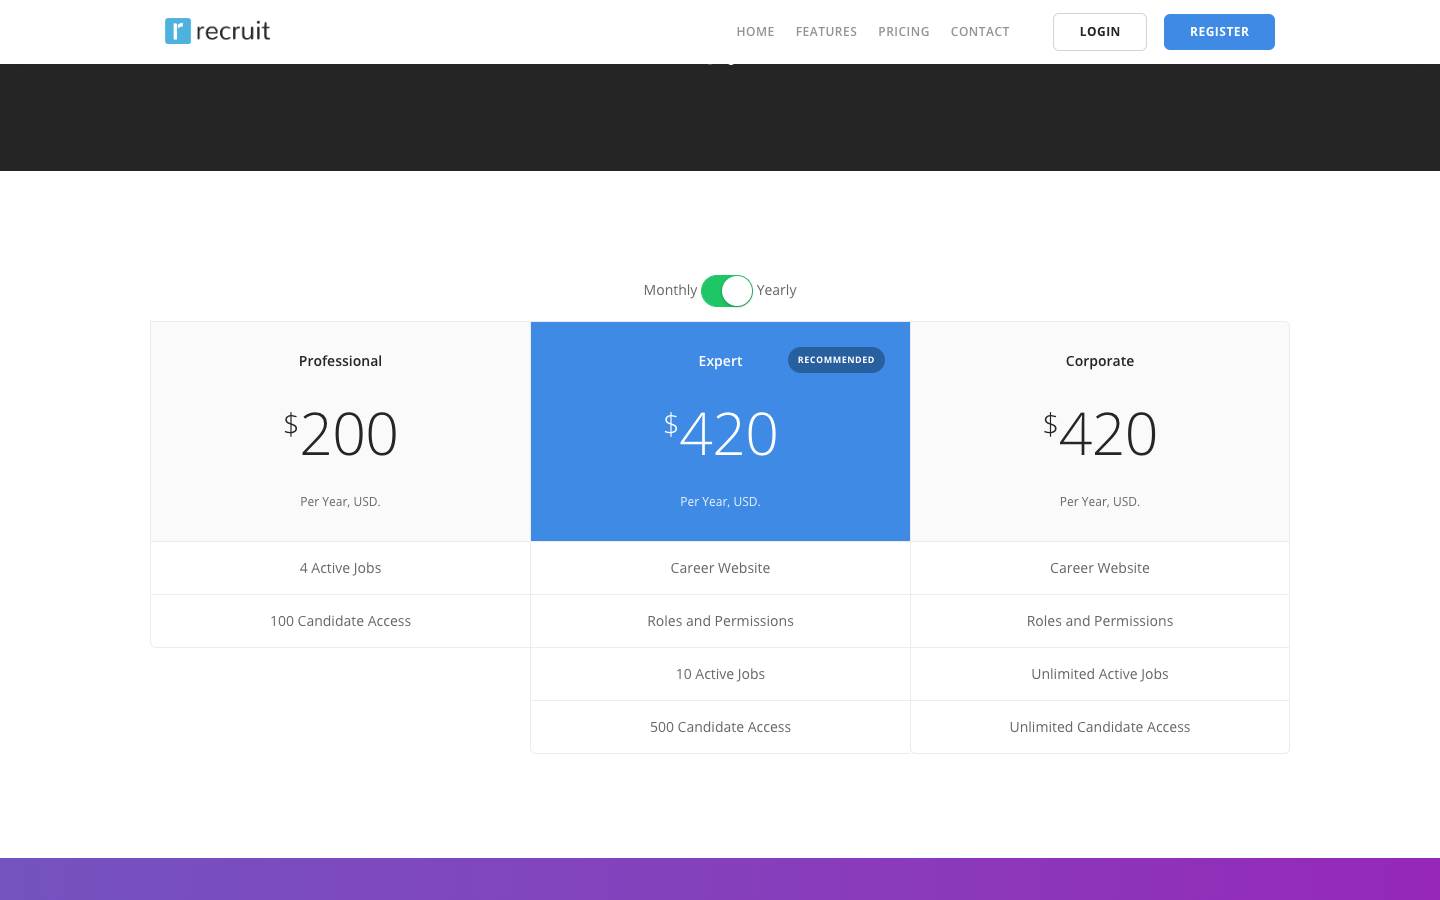The height and width of the screenshot is (900, 1440).
Task: Click the $420 Expert price
Action: tap(720, 434)
